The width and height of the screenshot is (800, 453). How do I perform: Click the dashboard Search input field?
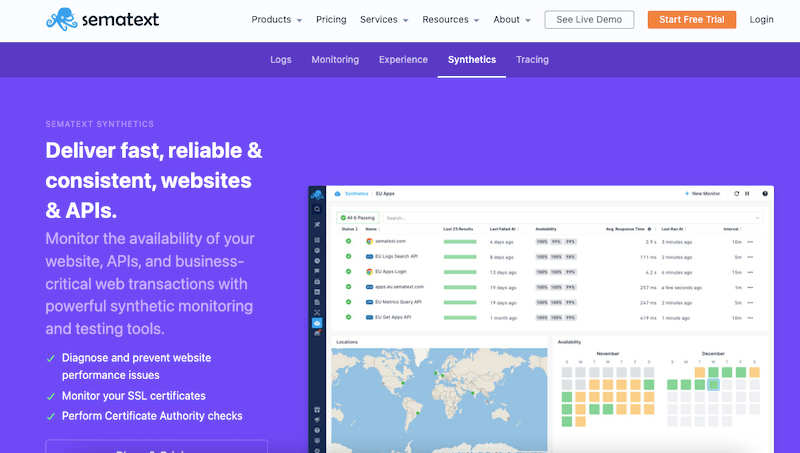pos(573,218)
